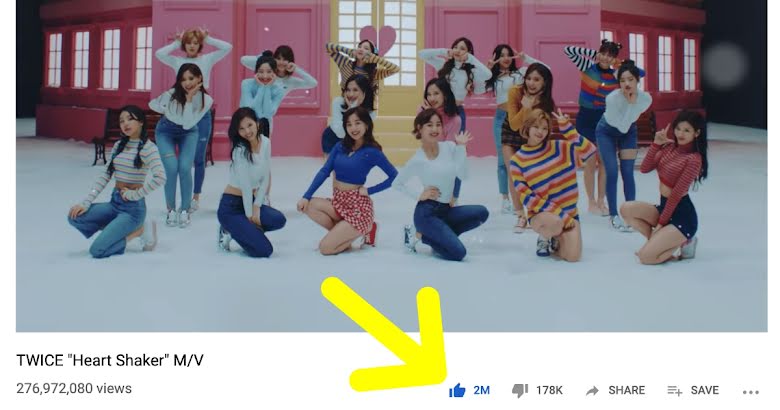Open the three-dot more actions menu

pyautogui.click(x=751, y=392)
